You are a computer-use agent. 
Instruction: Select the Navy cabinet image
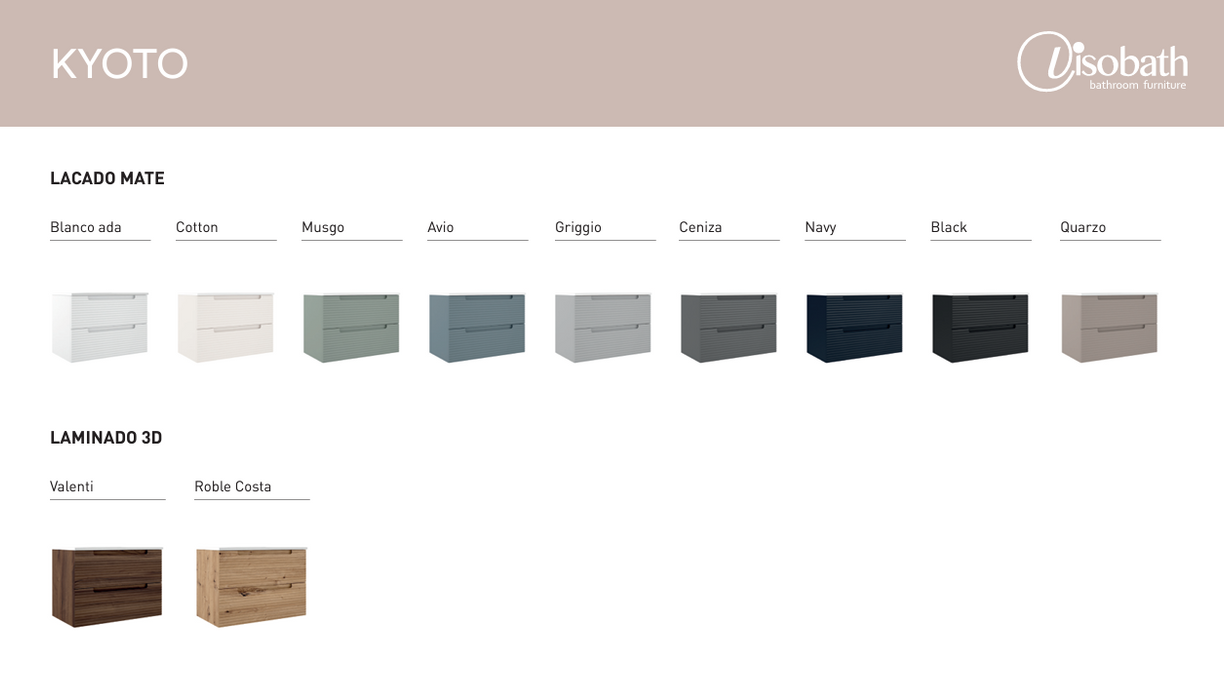pos(854,327)
